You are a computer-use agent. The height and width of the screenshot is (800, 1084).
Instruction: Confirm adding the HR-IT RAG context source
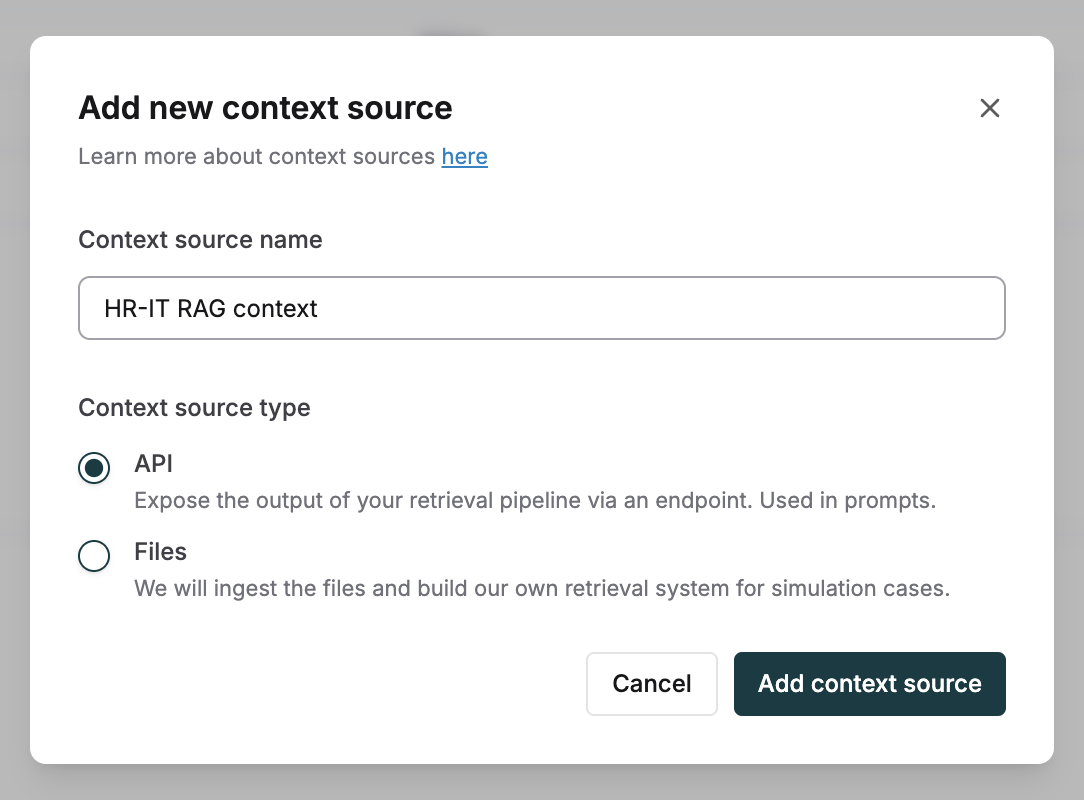tap(869, 684)
